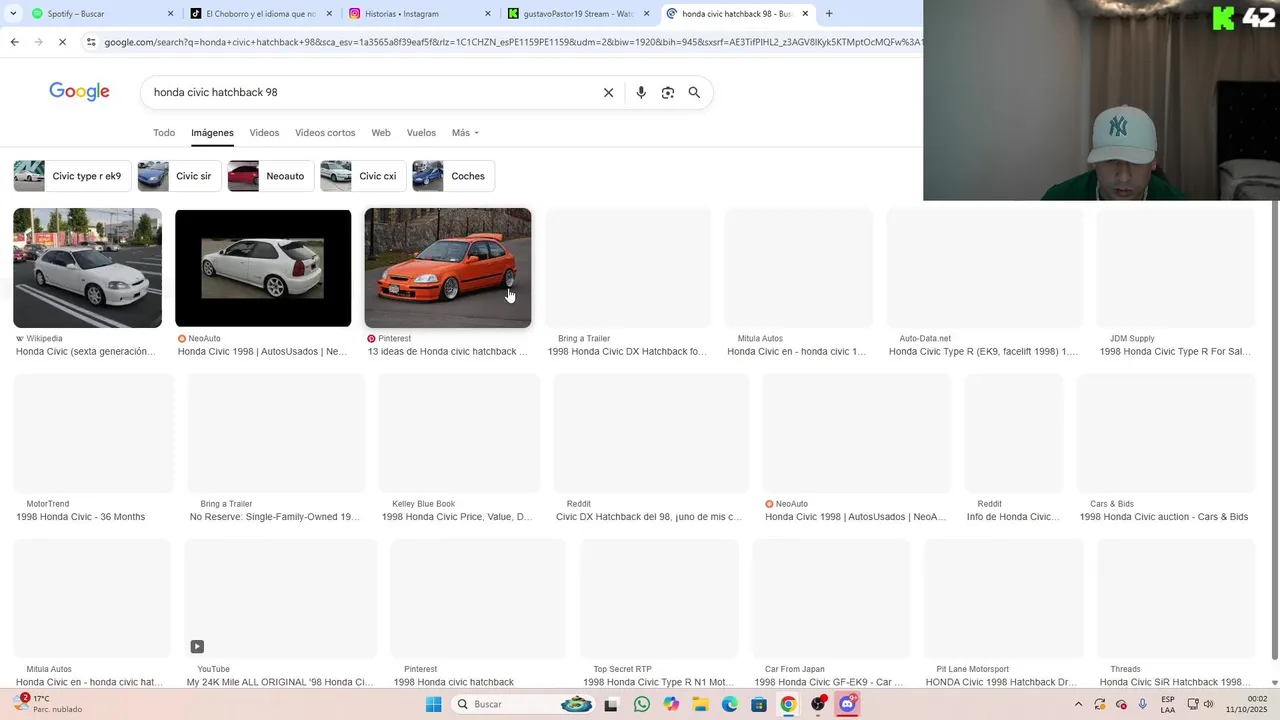The height and width of the screenshot is (720, 1280).
Task: Open Copilot from the taskbar
Action: click(671, 704)
